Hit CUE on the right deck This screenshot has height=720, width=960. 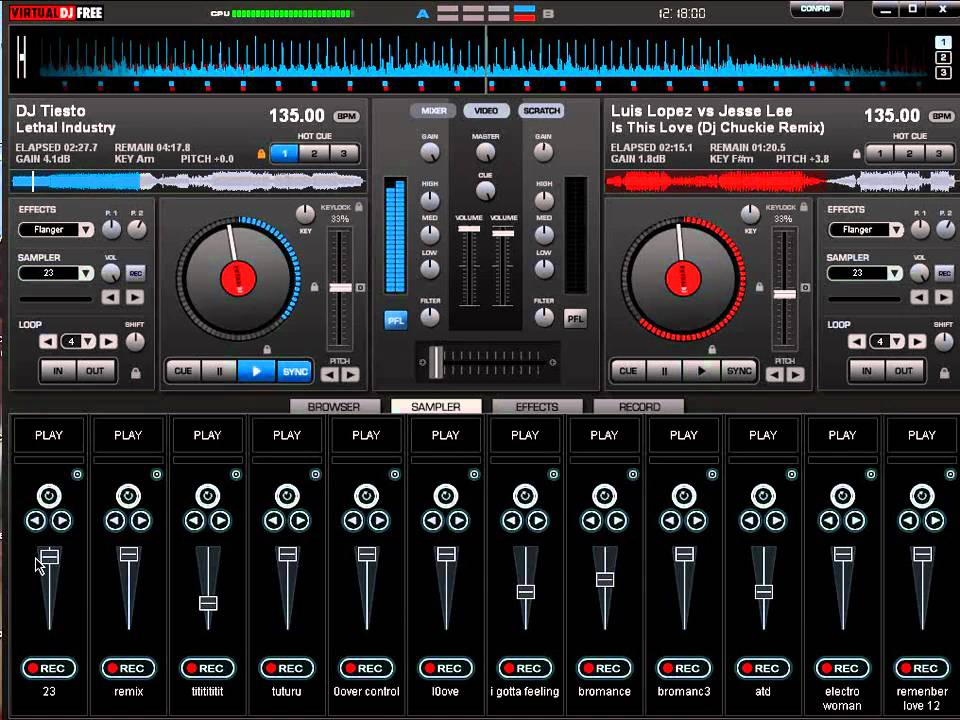click(628, 371)
